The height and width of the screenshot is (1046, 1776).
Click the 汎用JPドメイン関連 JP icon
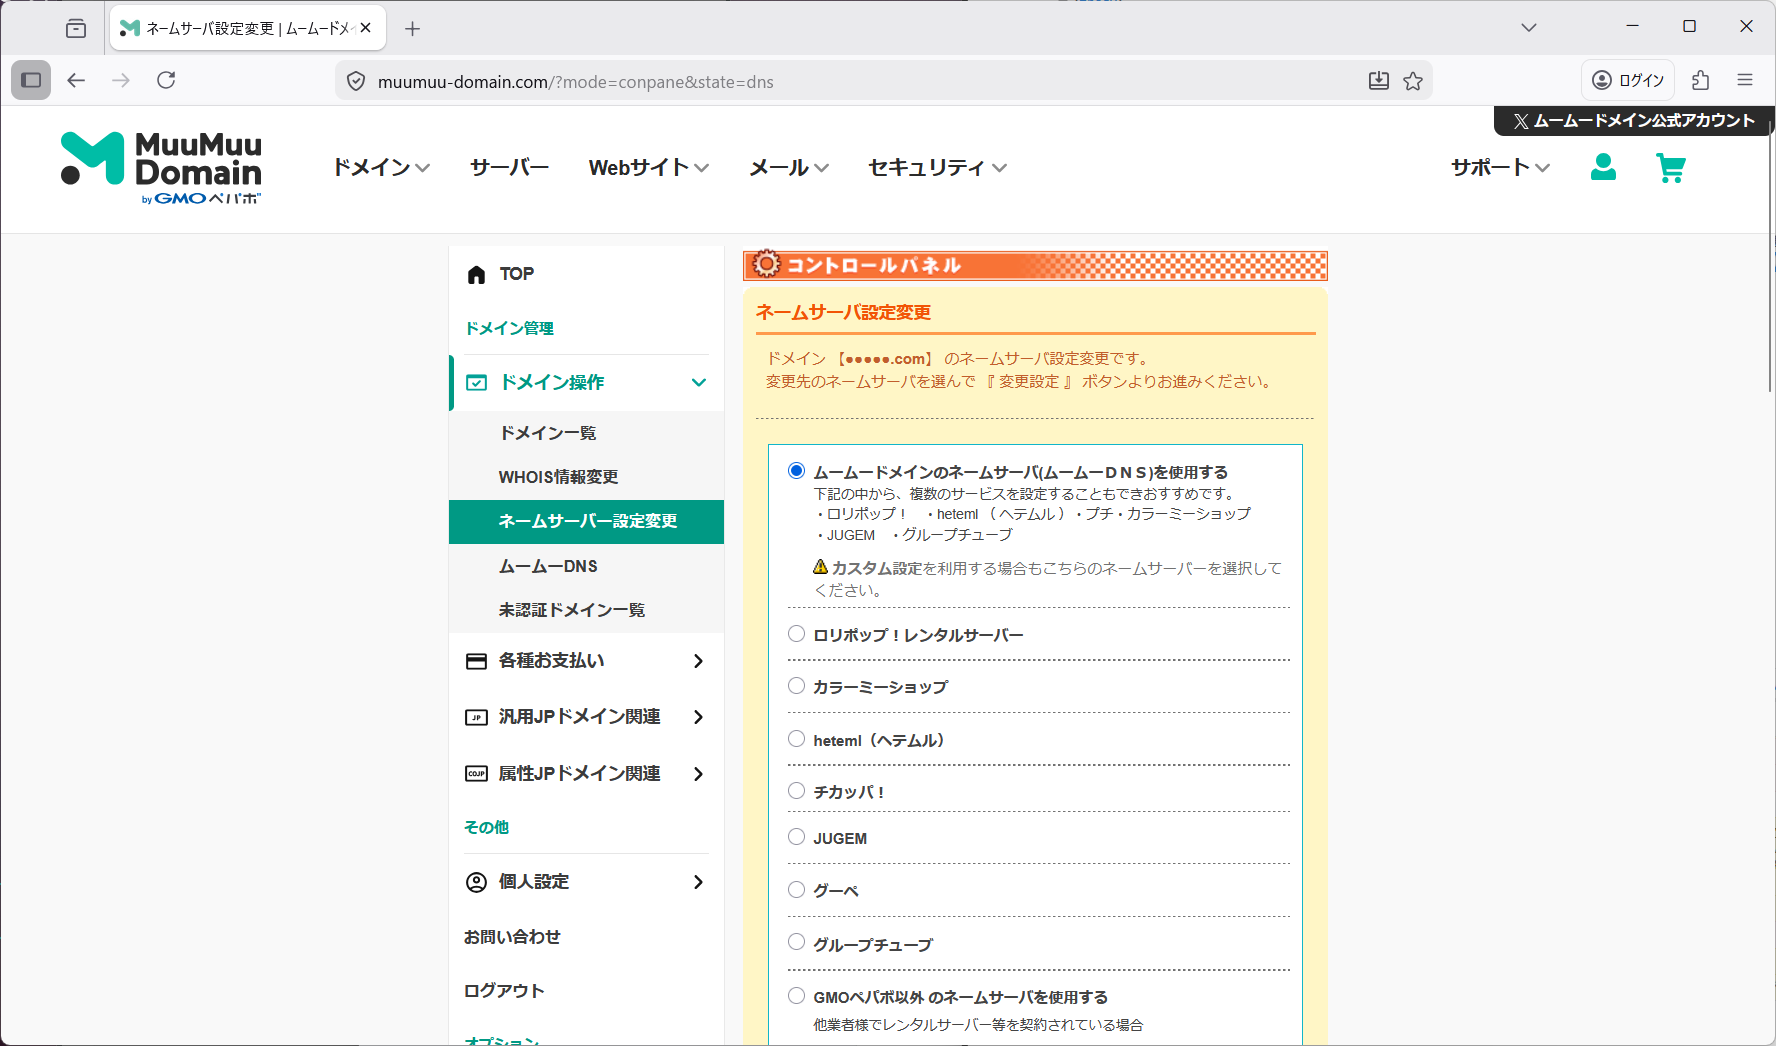click(477, 717)
